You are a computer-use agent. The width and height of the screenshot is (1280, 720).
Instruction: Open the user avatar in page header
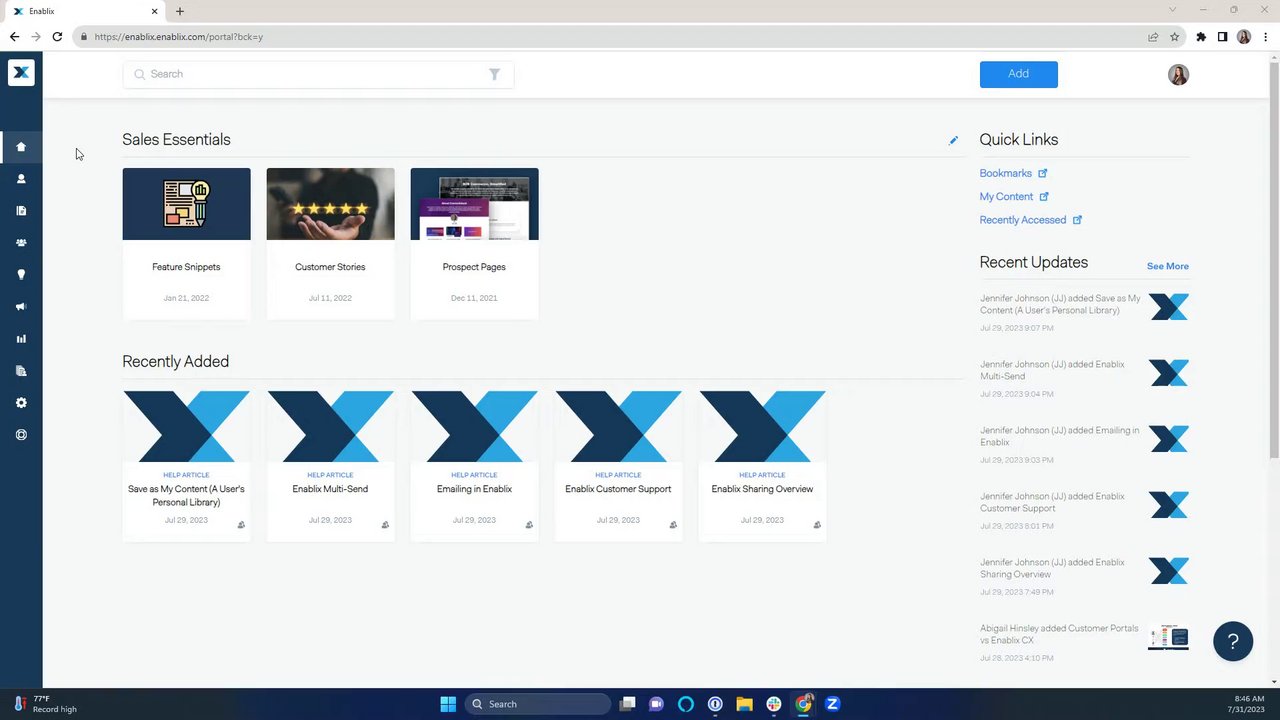pos(1178,75)
